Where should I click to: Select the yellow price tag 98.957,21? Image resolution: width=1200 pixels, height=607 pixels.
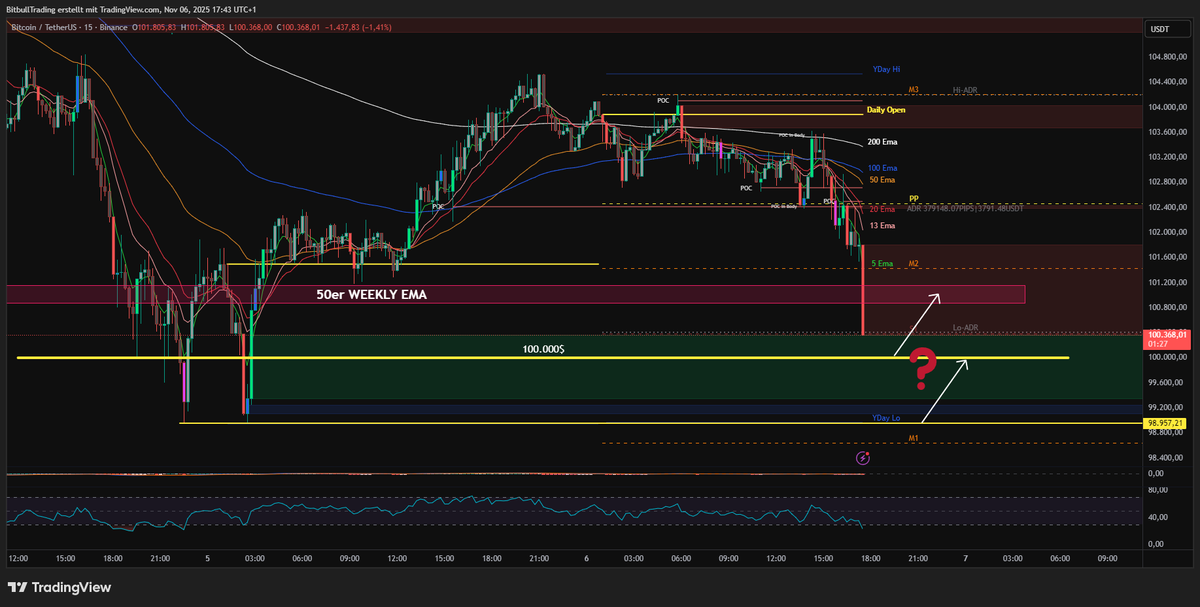(1165, 423)
